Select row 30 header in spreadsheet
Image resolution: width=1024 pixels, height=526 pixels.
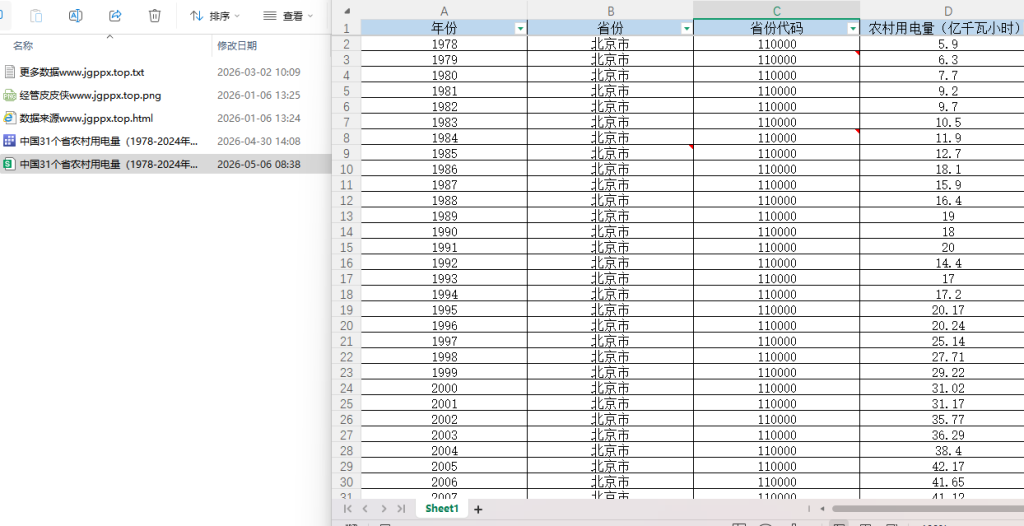347,482
